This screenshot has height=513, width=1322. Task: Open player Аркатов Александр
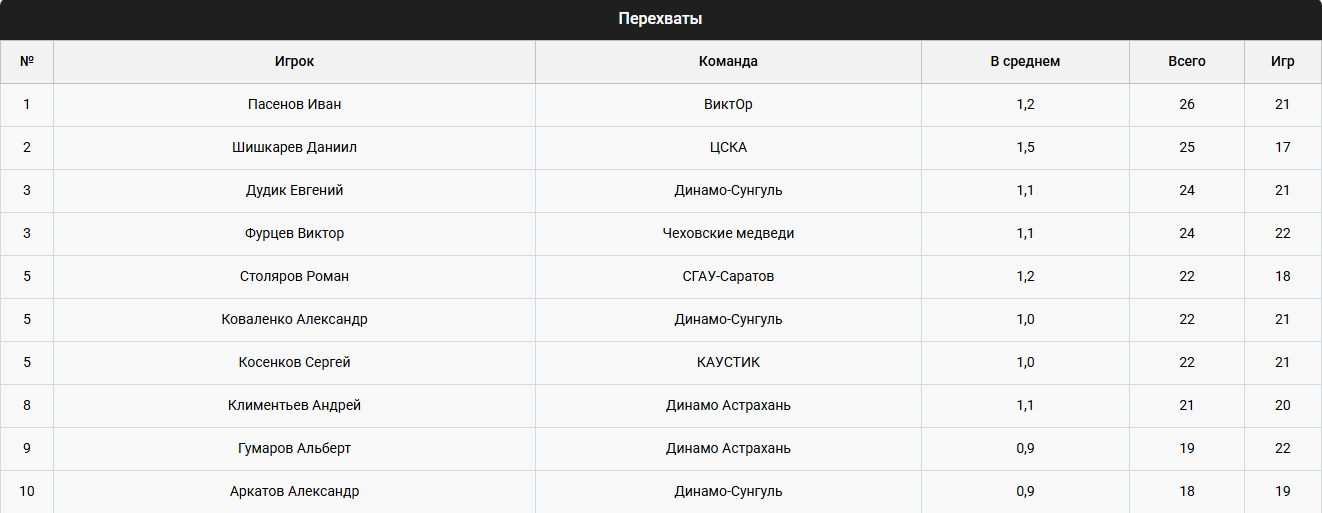[x=294, y=491]
